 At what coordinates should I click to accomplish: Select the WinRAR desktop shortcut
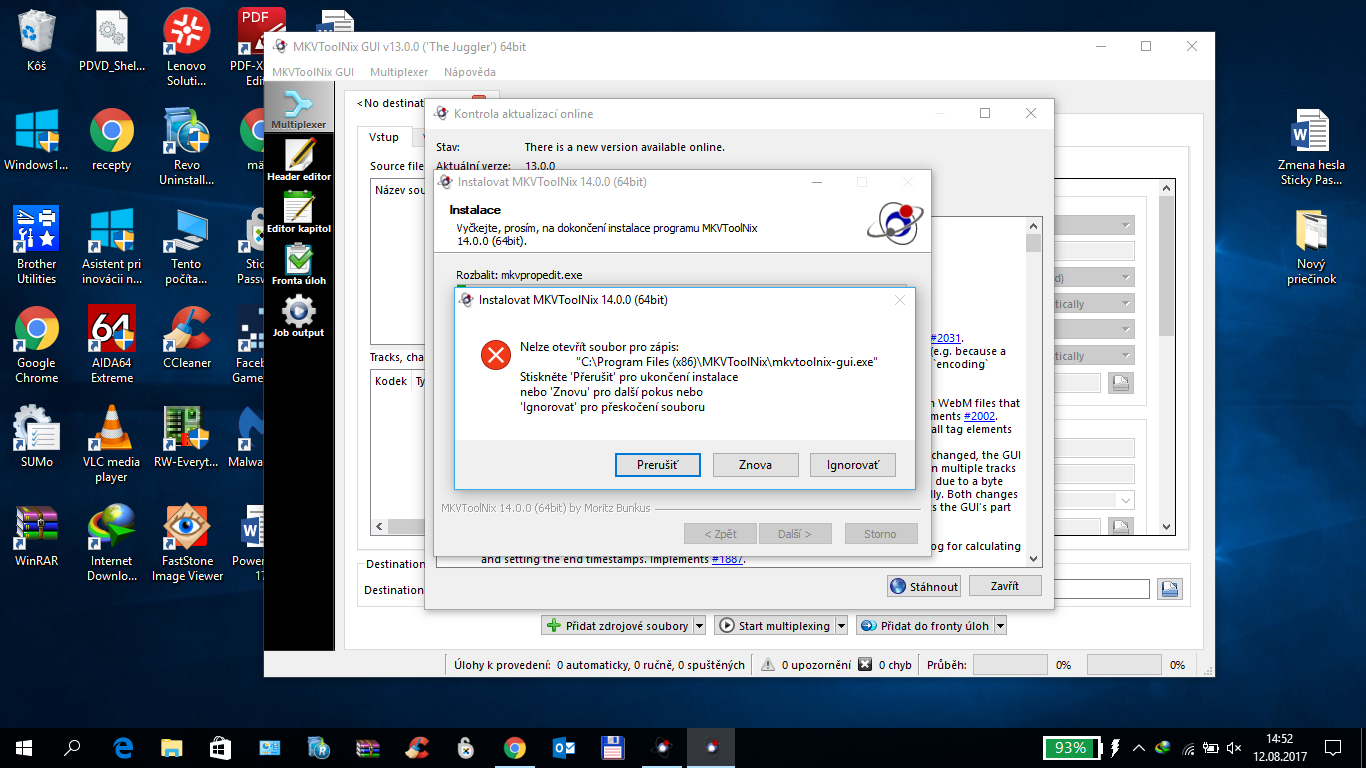point(37,536)
